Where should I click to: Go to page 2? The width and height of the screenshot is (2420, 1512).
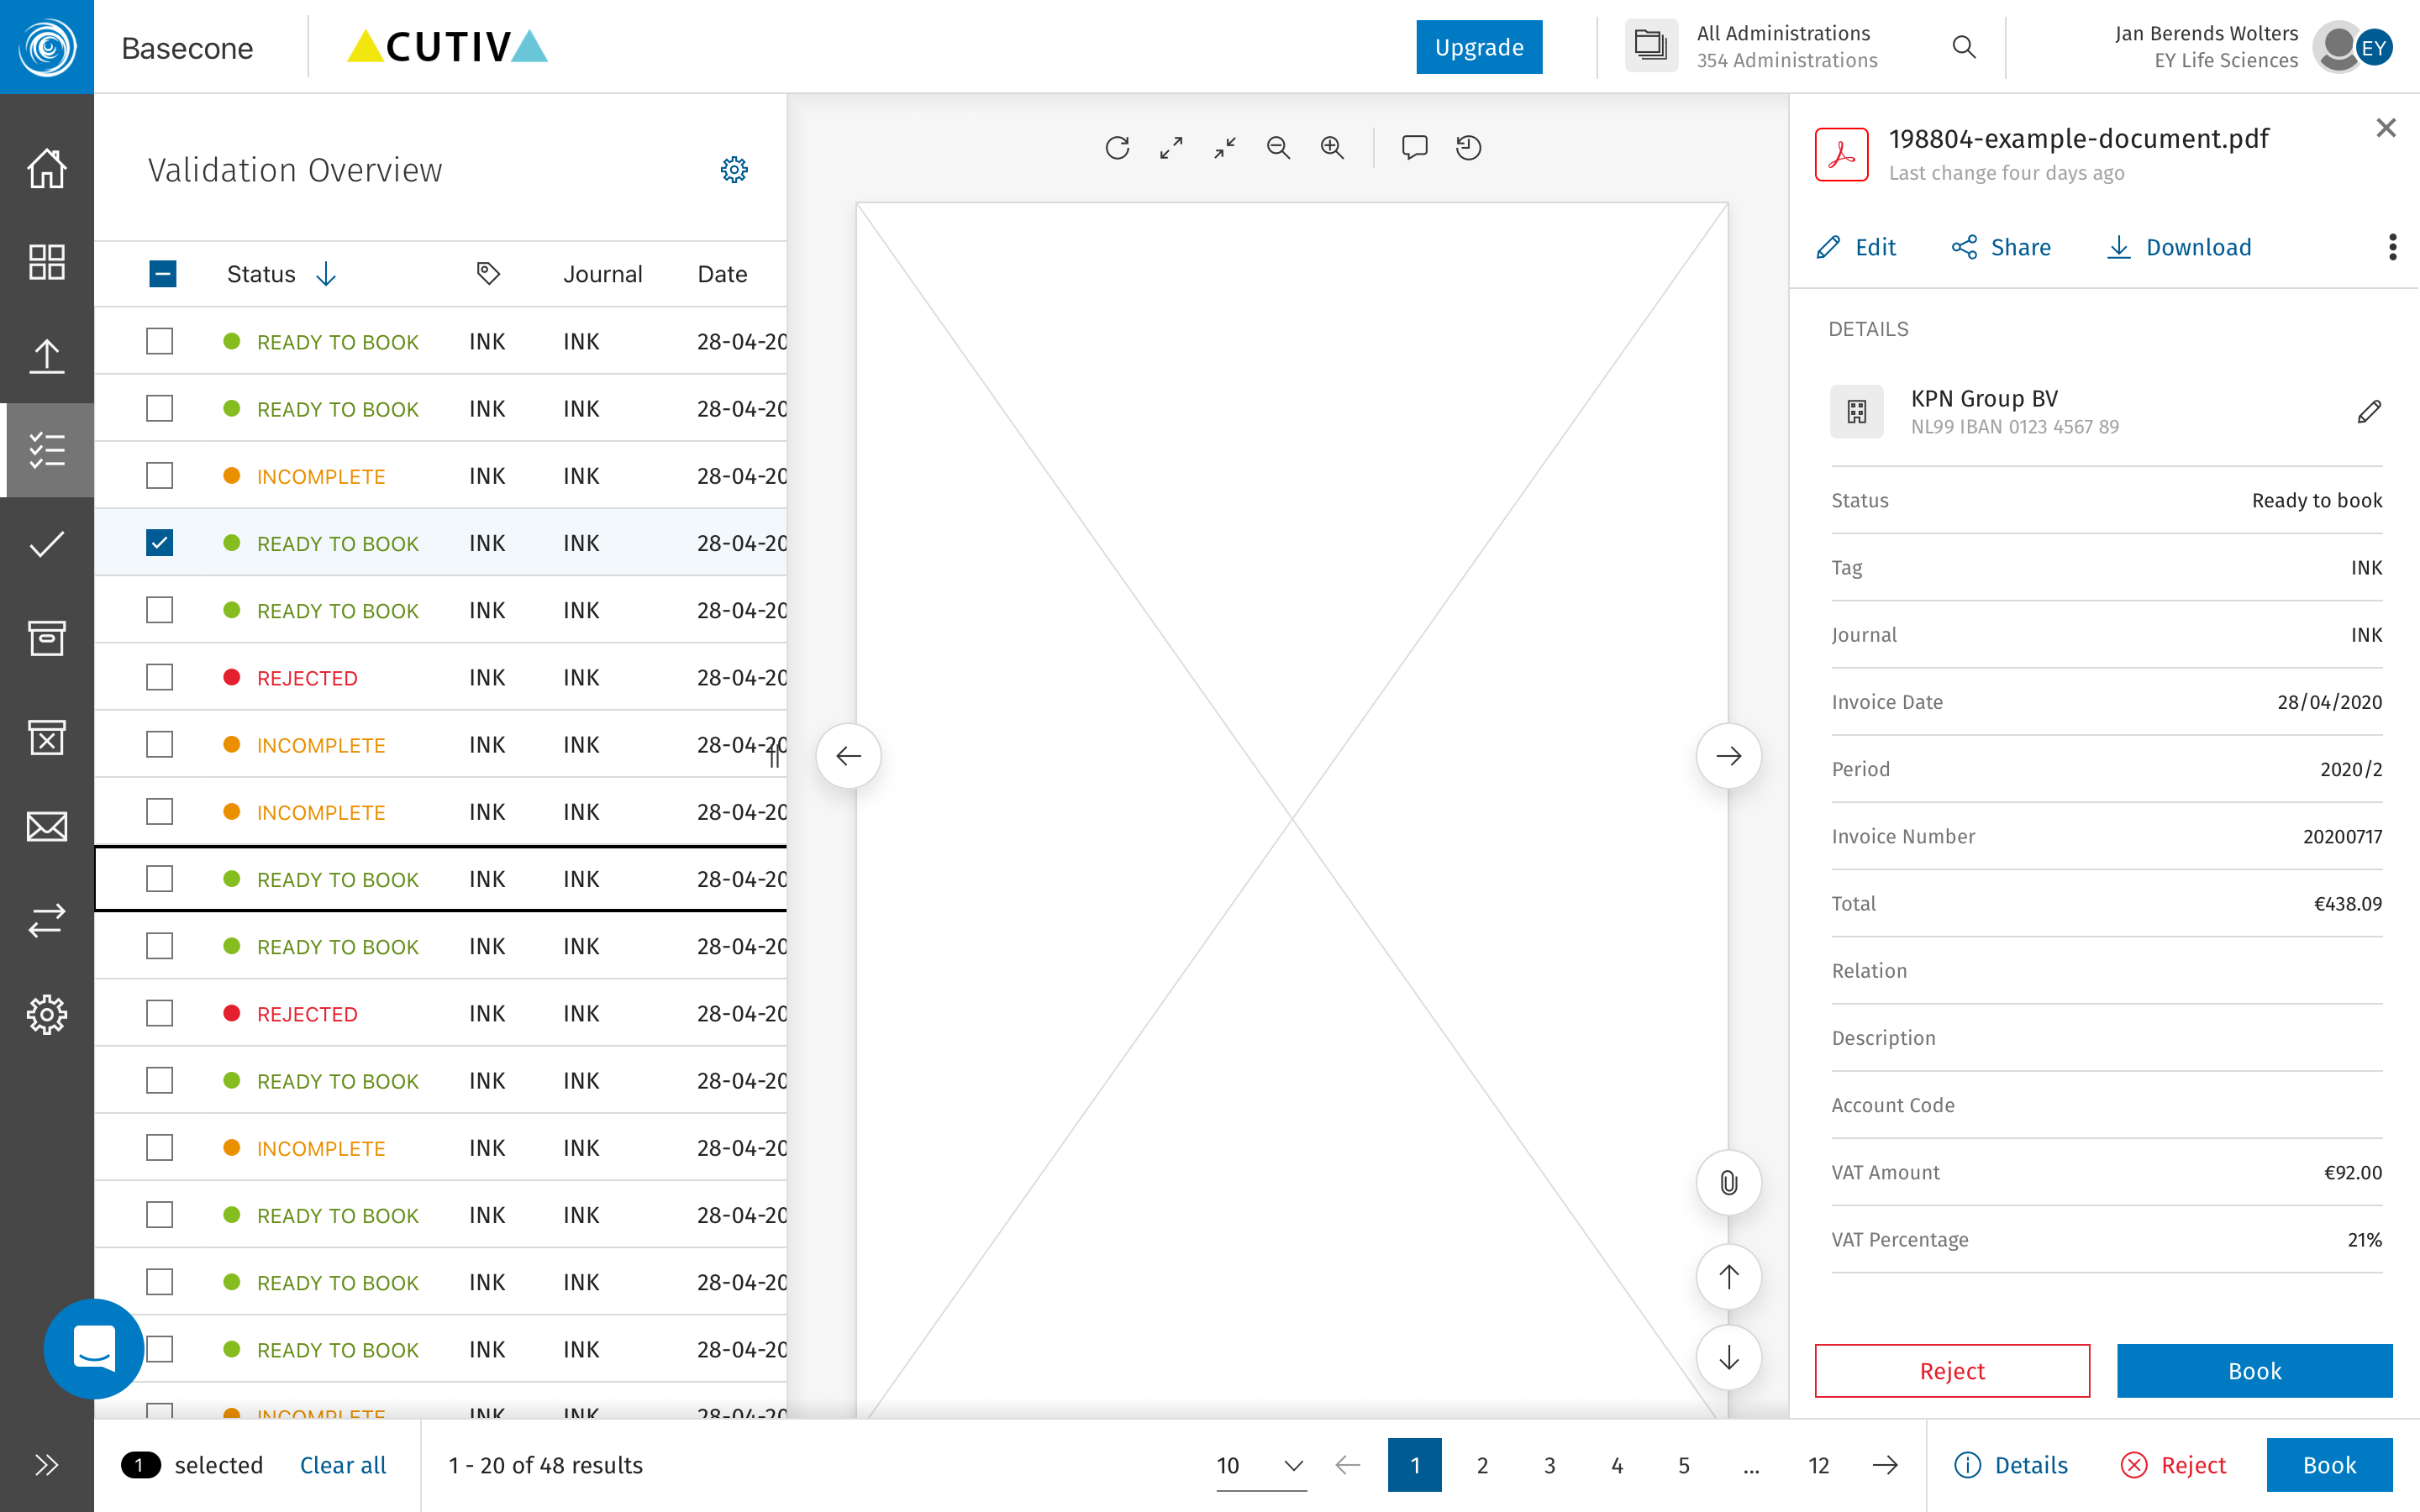point(1482,1465)
